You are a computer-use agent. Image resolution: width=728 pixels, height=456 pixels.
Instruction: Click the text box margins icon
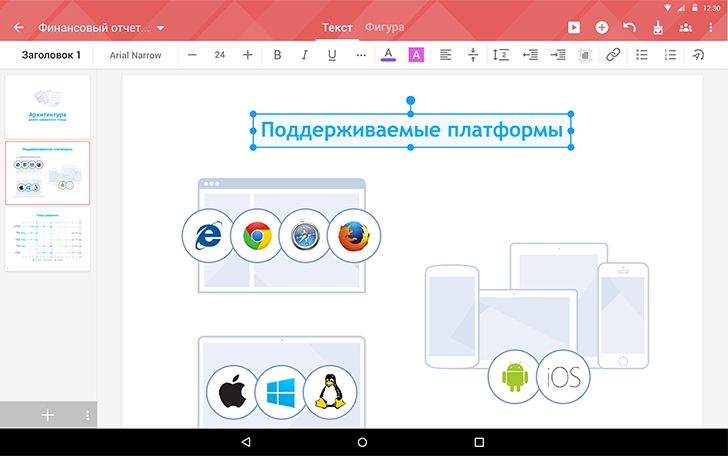[585, 55]
